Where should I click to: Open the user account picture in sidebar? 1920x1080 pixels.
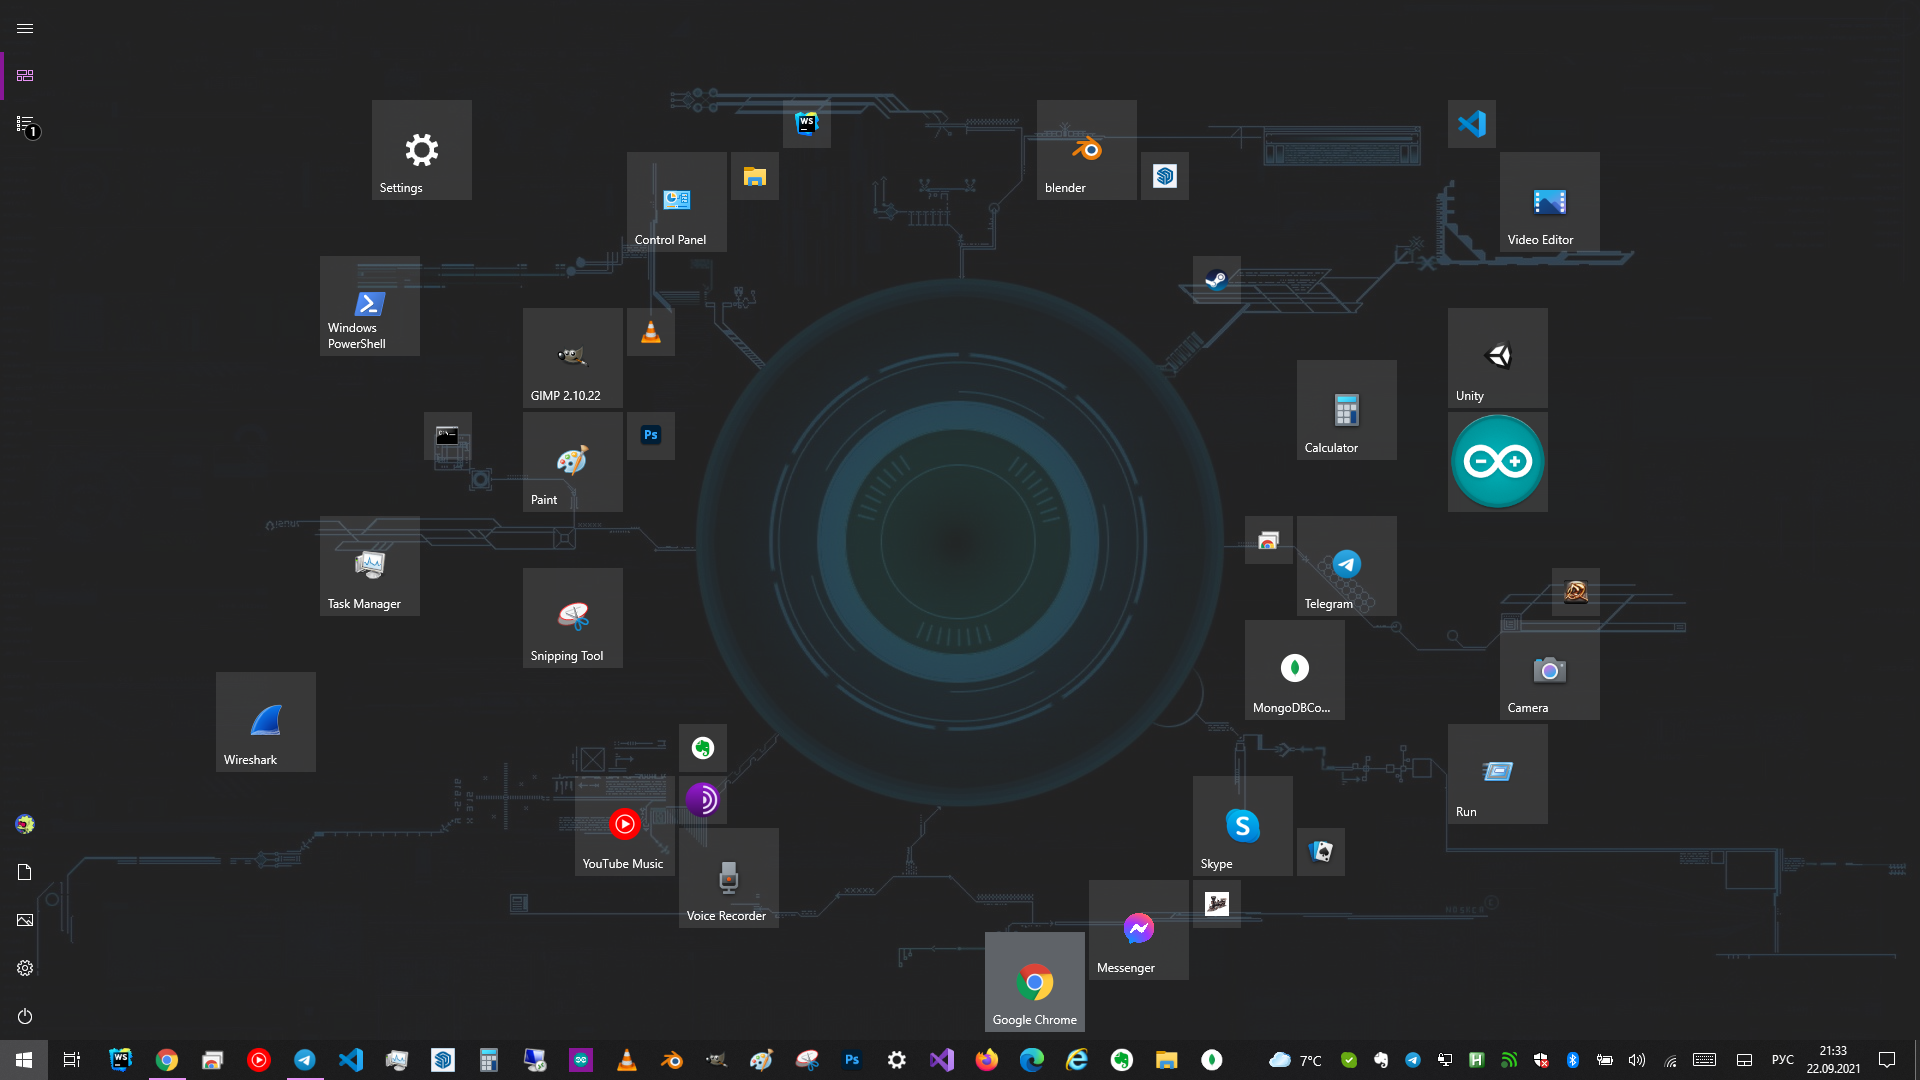pos(25,824)
